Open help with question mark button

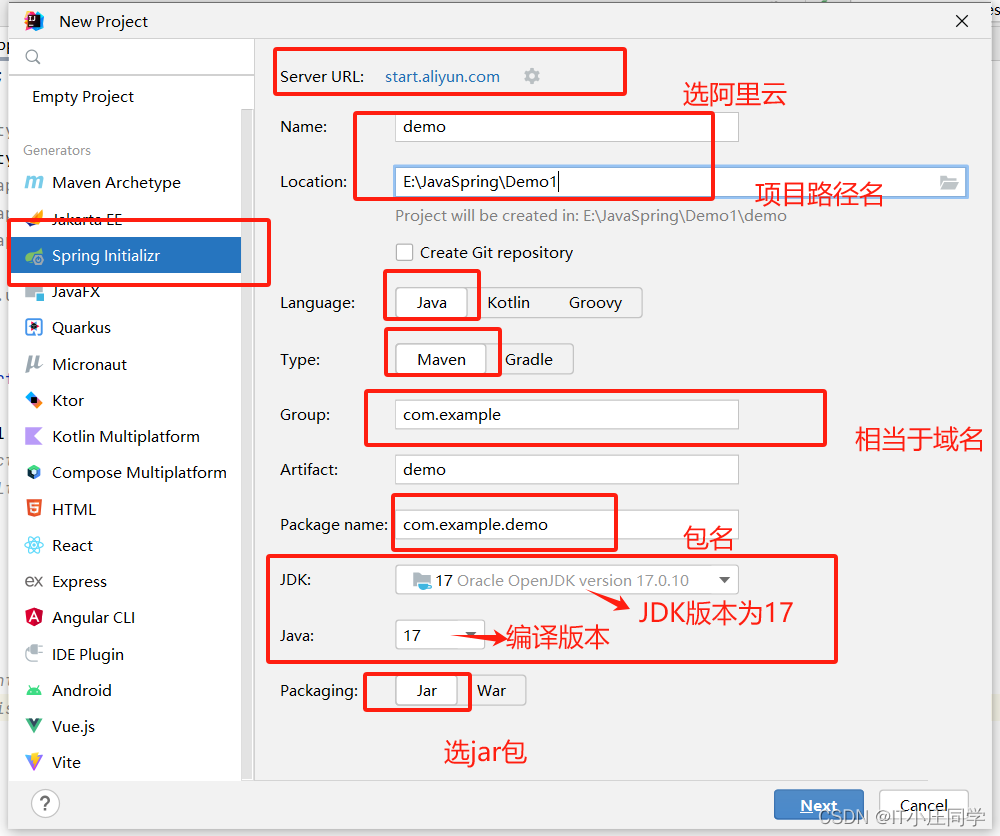click(x=45, y=804)
